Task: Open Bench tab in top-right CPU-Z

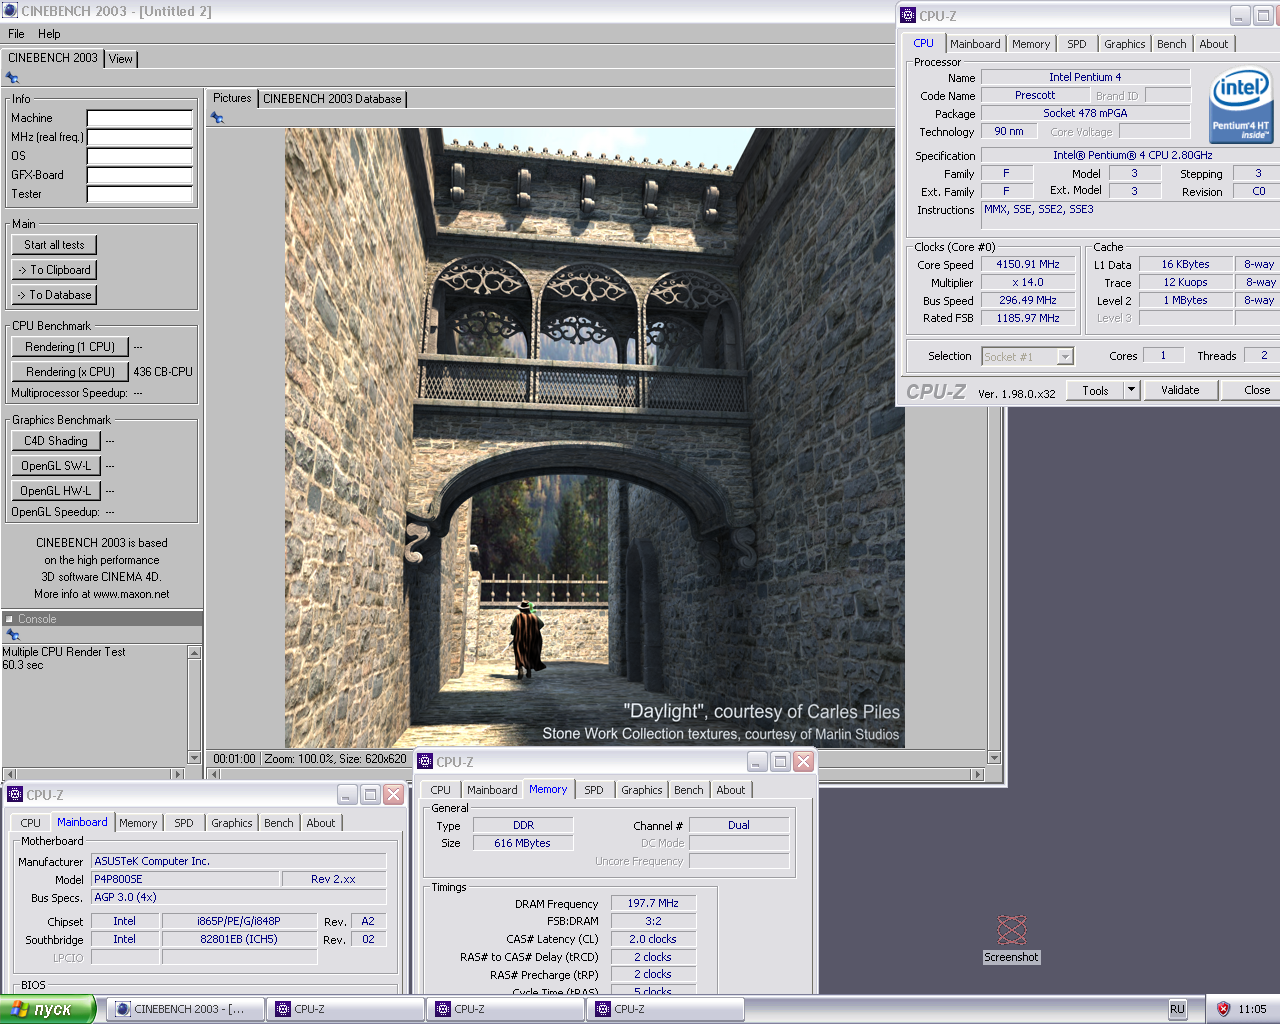Action: coord(1172,44)
